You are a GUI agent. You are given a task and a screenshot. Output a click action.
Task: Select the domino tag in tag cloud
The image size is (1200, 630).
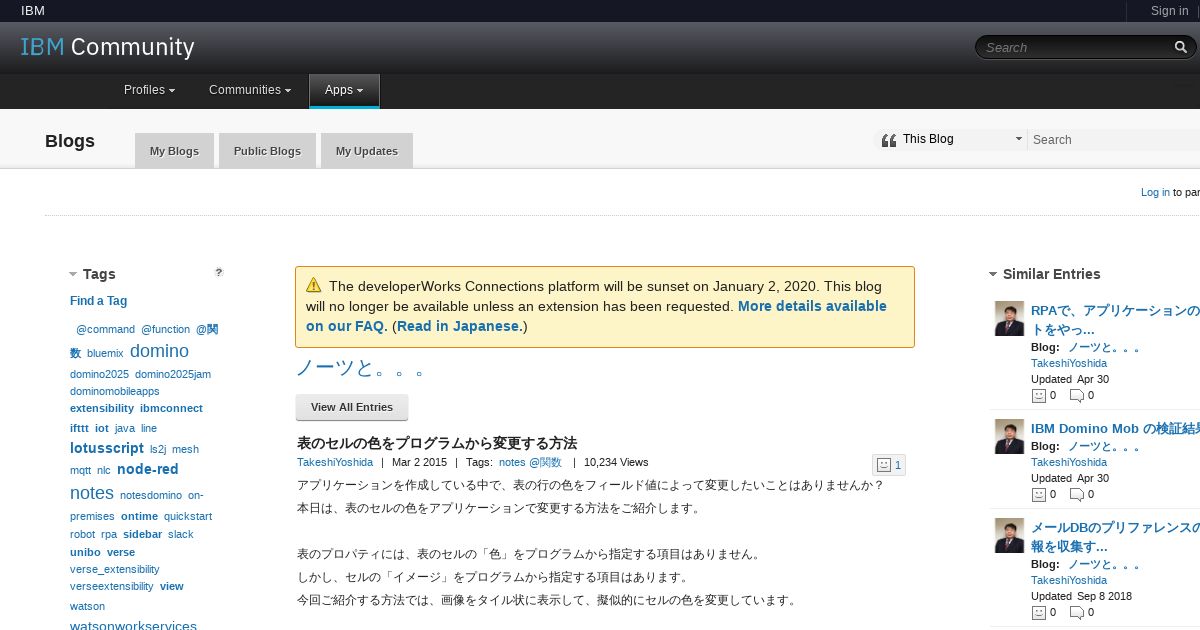pyautogui.click(x=159, y=351)
